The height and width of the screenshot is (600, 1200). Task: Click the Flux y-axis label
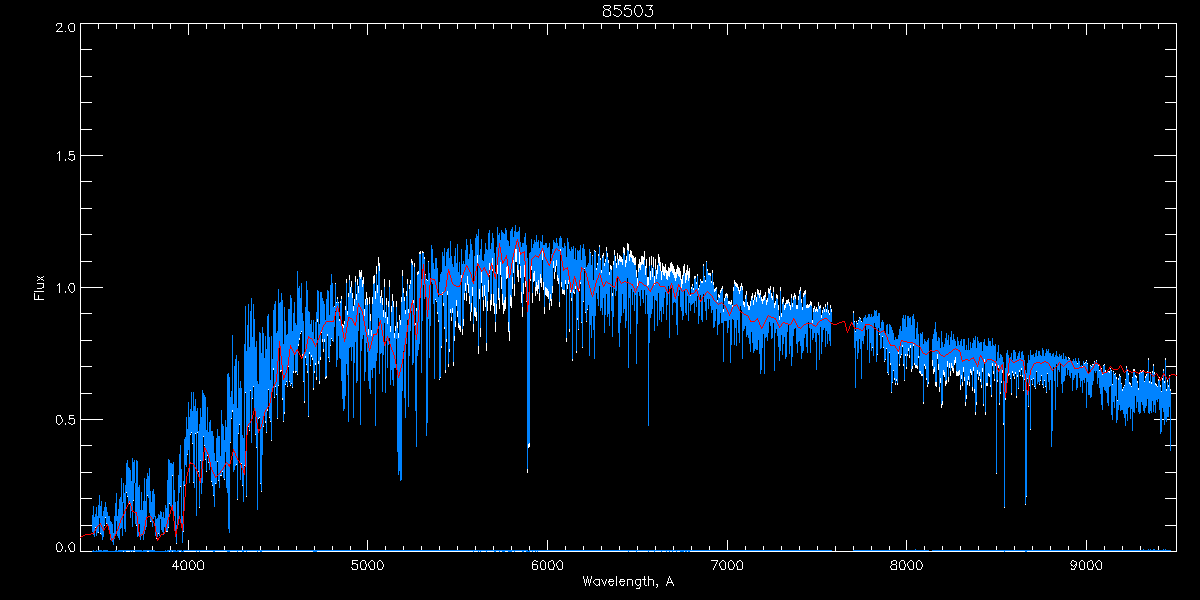click(x=40, y=288)
